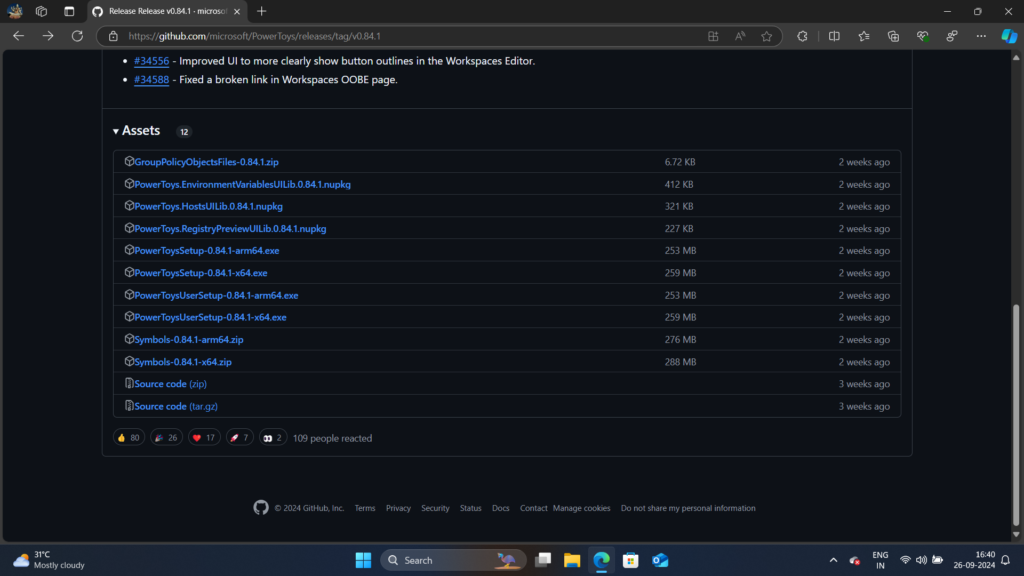Close the Release v0.84.1 tab

tap(237, 11)
